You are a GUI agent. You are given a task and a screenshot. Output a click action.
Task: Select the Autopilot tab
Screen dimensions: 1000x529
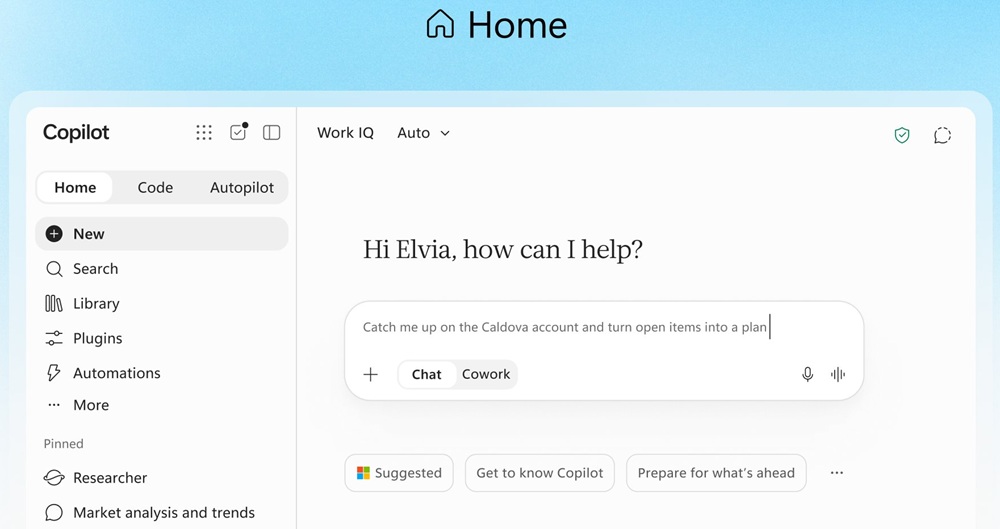(x=242, y=188)
